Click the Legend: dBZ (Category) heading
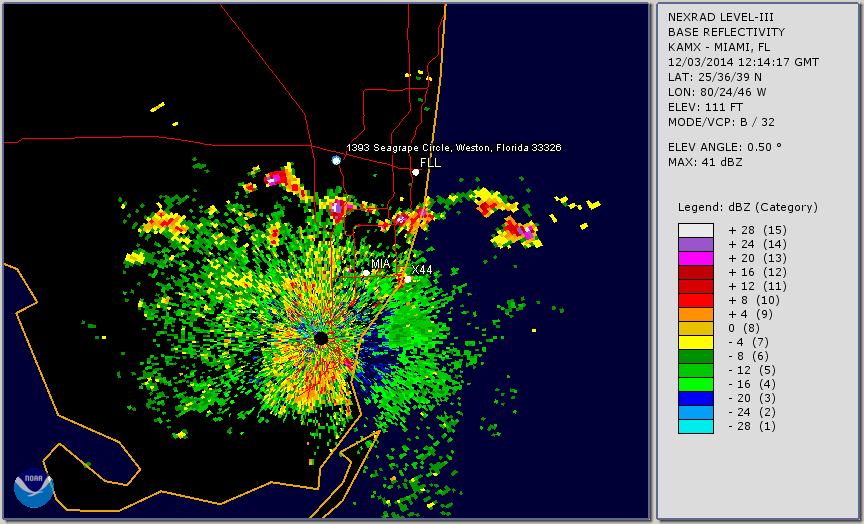Screen dimensions: 864x524 pos(748,207)
